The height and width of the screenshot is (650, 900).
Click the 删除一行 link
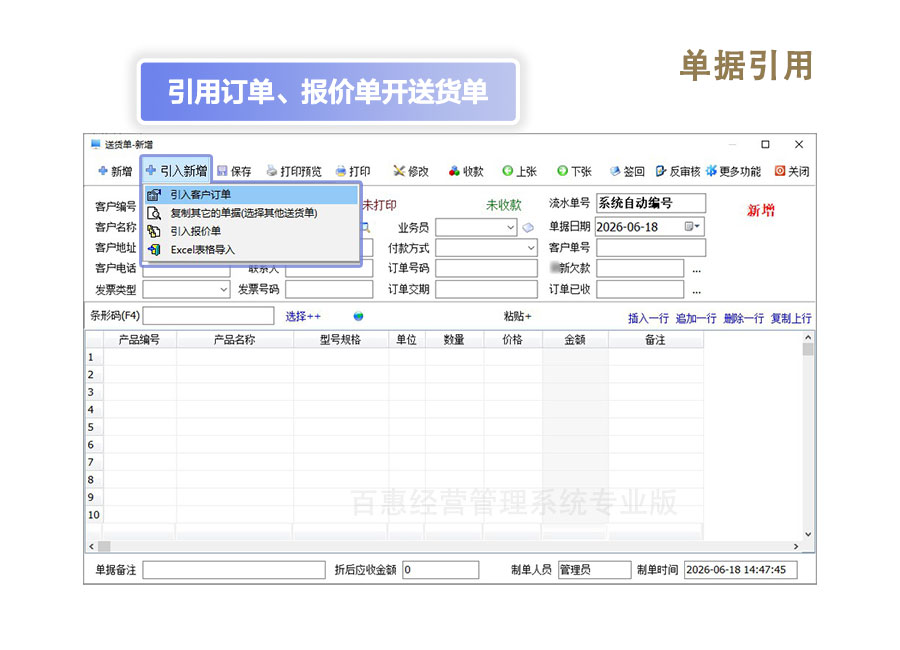tap(743, 318)
